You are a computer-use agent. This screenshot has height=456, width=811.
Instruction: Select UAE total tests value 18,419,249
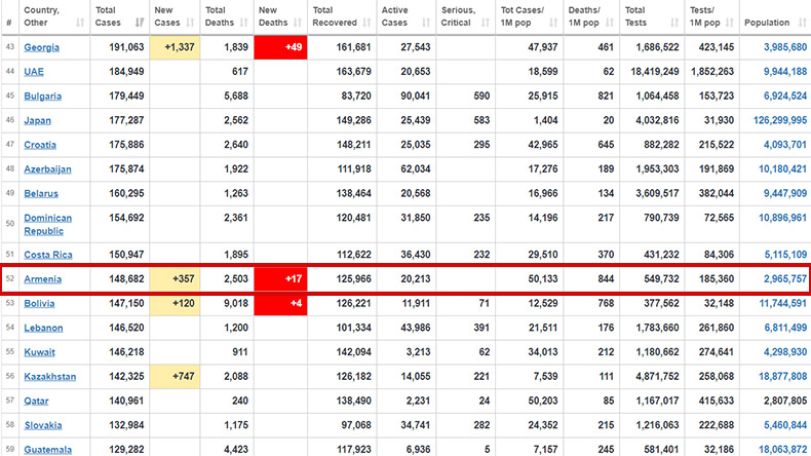654,71
